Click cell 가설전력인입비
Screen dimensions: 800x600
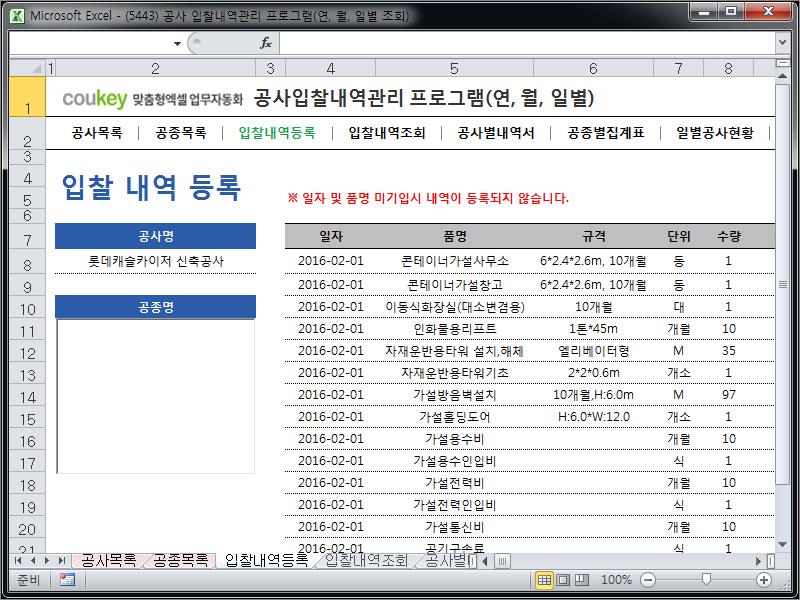(x=455, y=505)
